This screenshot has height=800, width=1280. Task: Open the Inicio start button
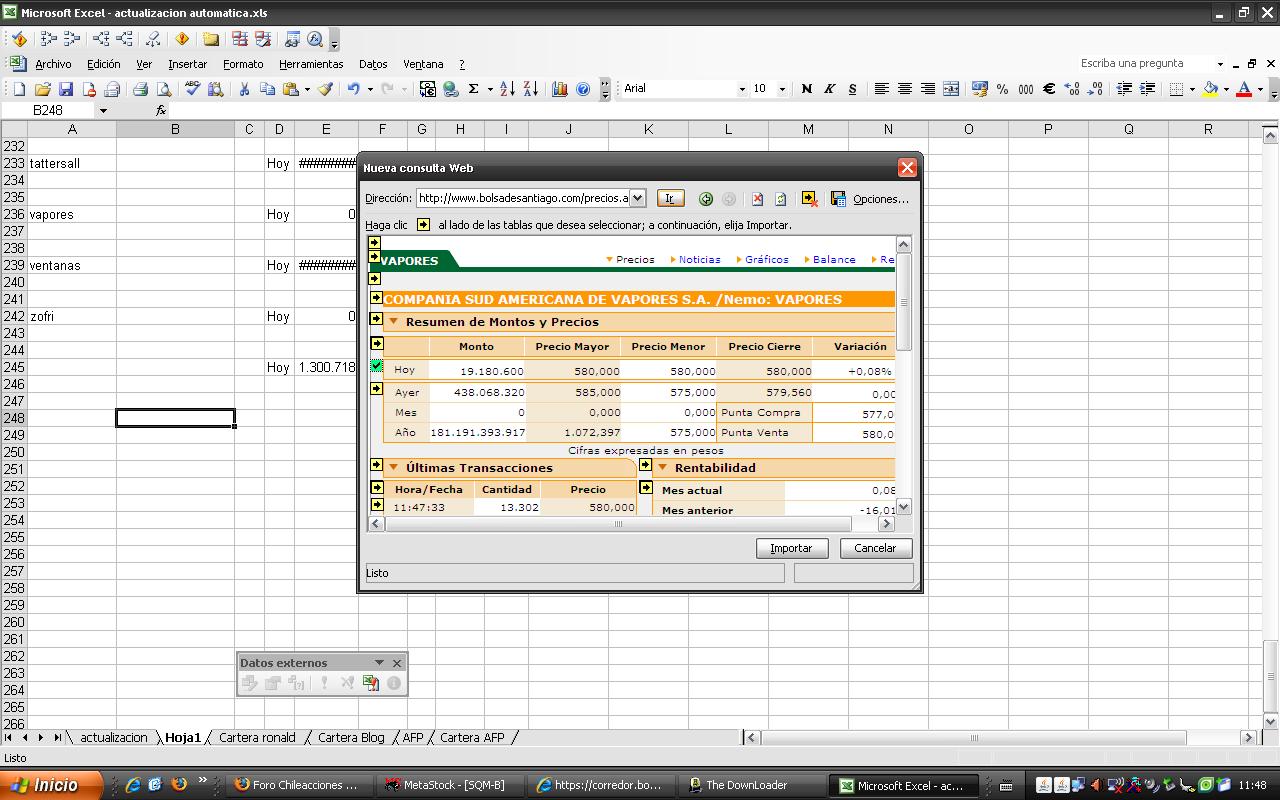pyautogui.click(x=50, y=785)
